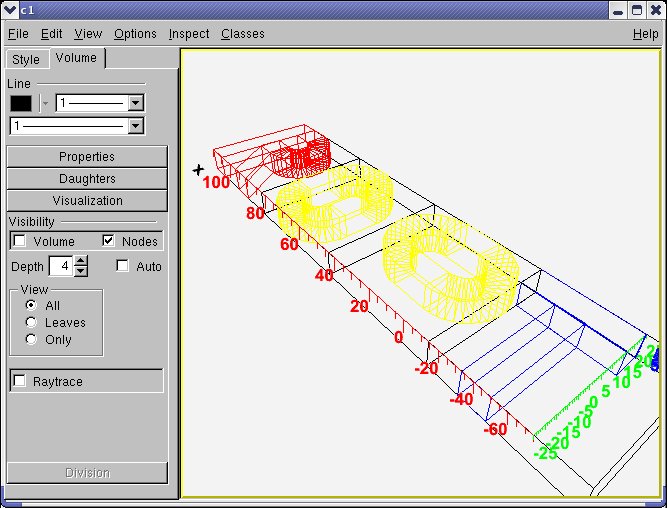Open the Help menu
Viewport: 667px width, 508px height.
tap(645, 34)
